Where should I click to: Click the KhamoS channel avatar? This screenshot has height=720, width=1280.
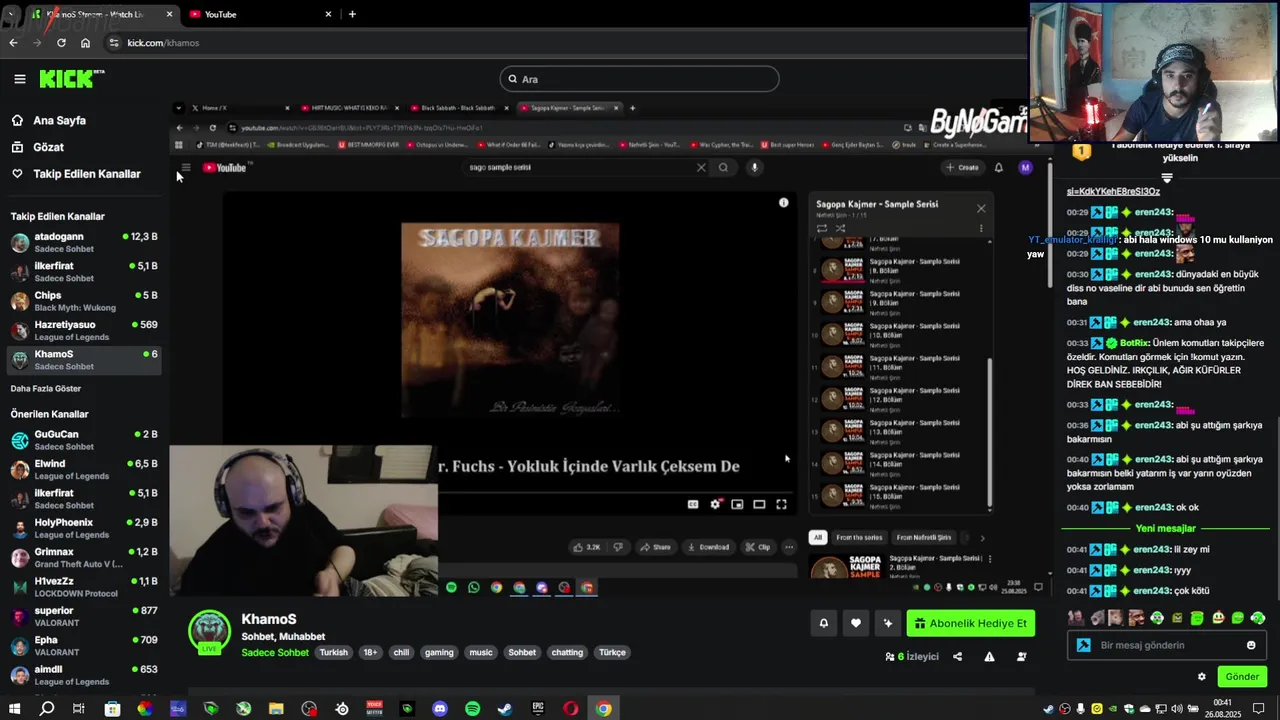tap(210, 632)
